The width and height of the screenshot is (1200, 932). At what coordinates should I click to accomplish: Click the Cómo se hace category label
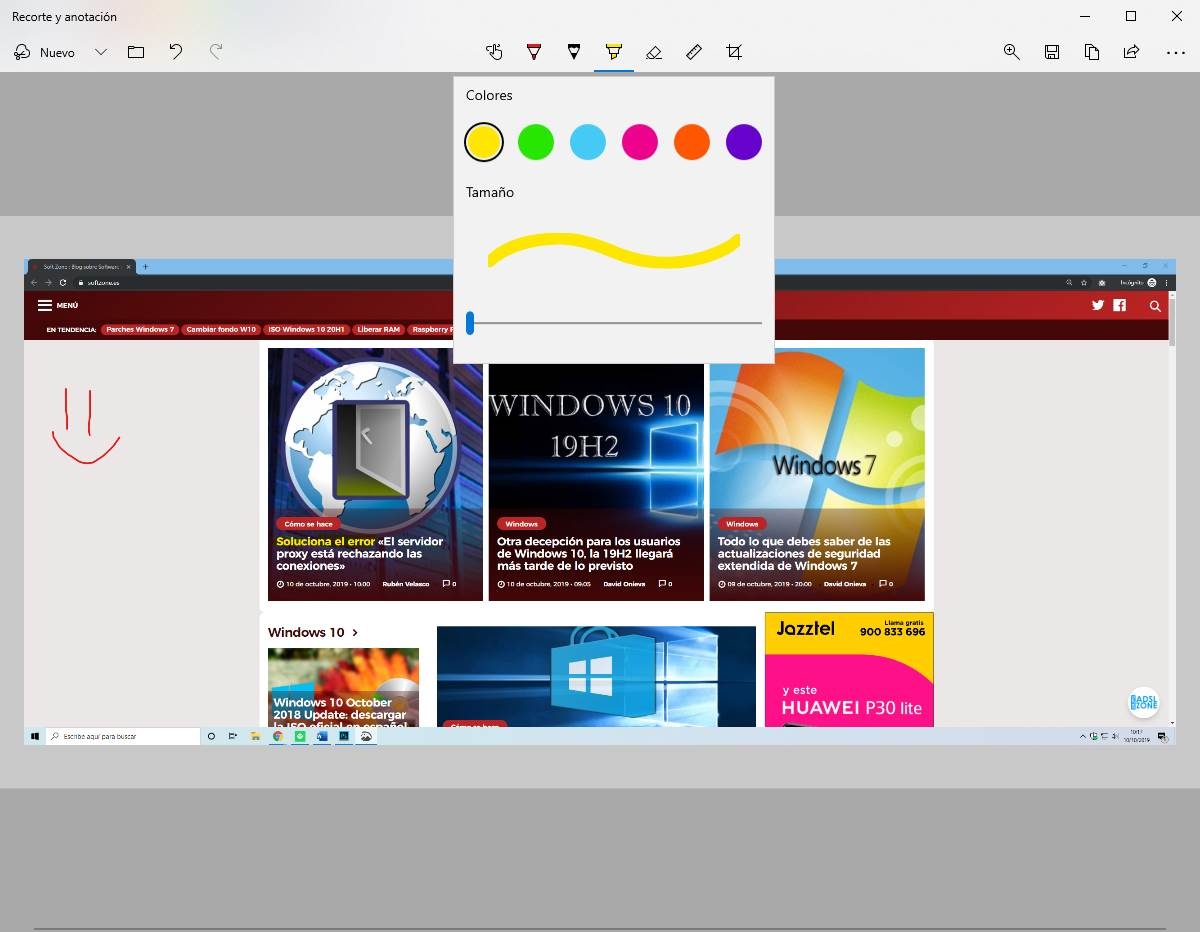(308, 523)
